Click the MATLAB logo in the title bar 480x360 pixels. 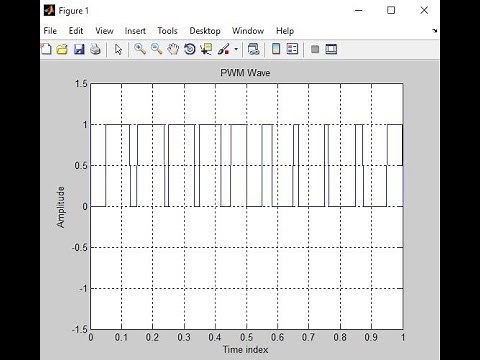click(x=49, y=10)
